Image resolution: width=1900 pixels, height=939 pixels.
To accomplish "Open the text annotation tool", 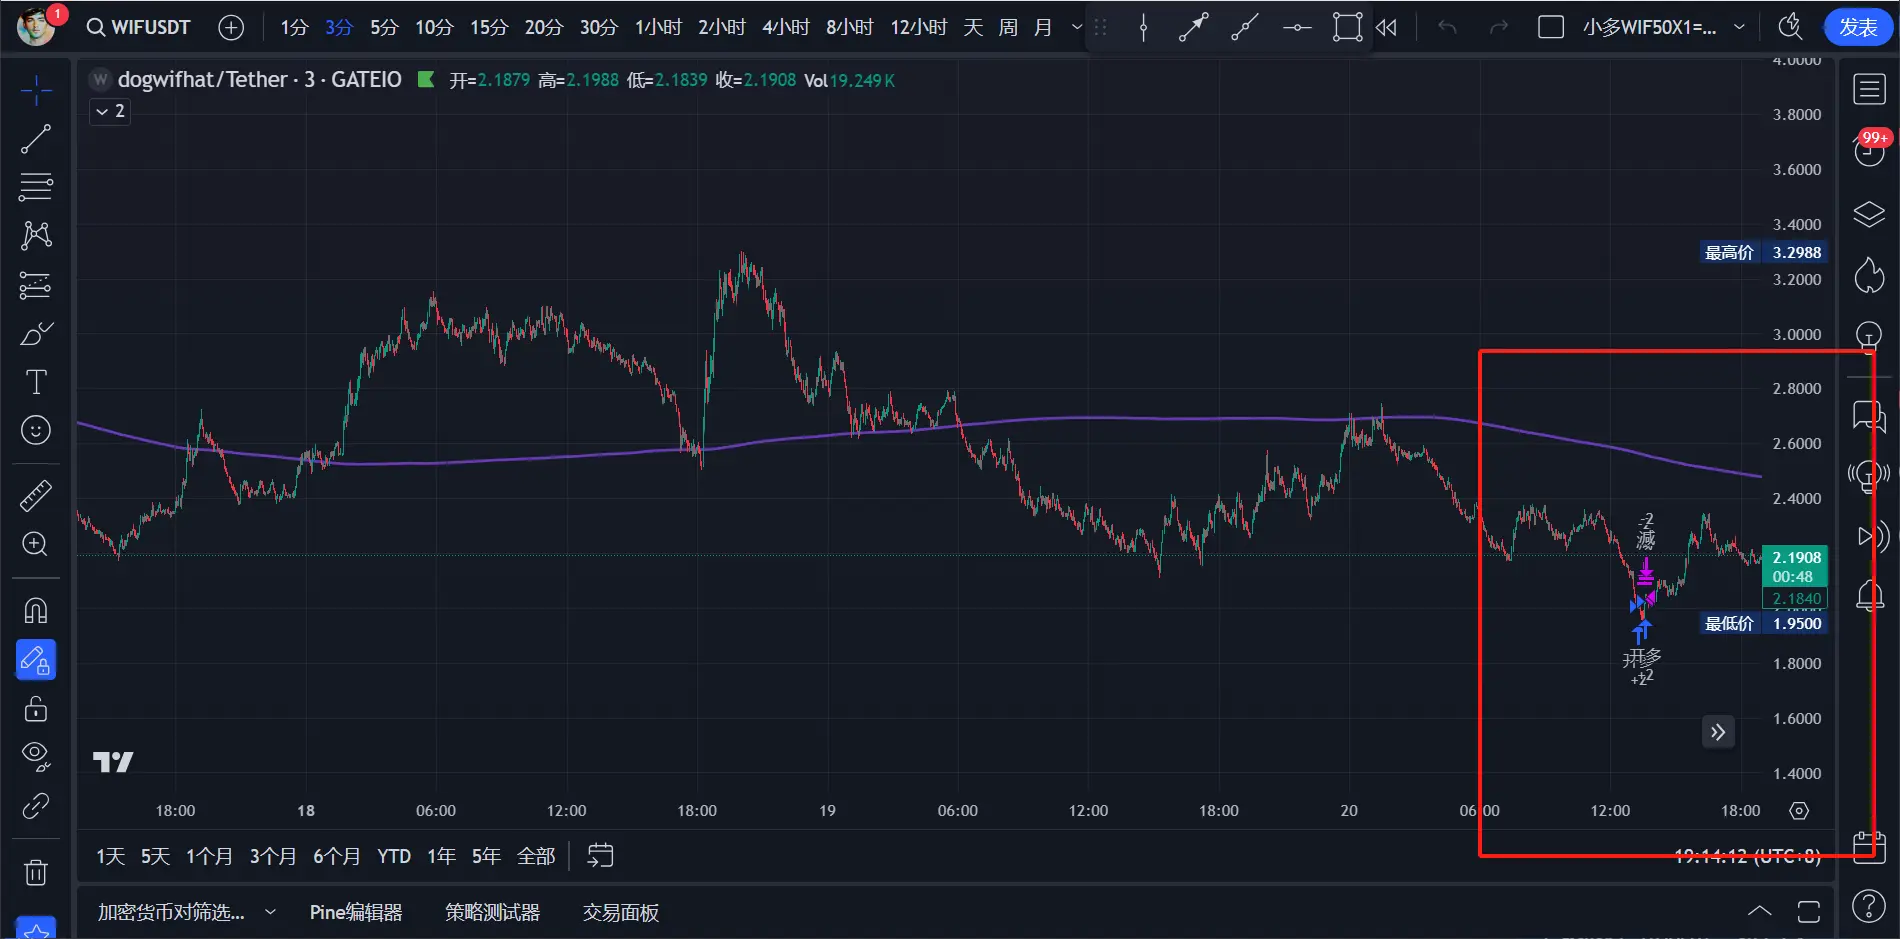I will coord(36,382).
